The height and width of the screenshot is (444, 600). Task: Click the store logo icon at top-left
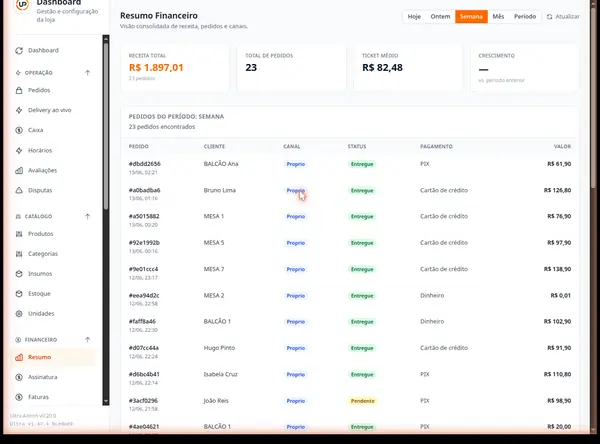[x=23, y=5]
